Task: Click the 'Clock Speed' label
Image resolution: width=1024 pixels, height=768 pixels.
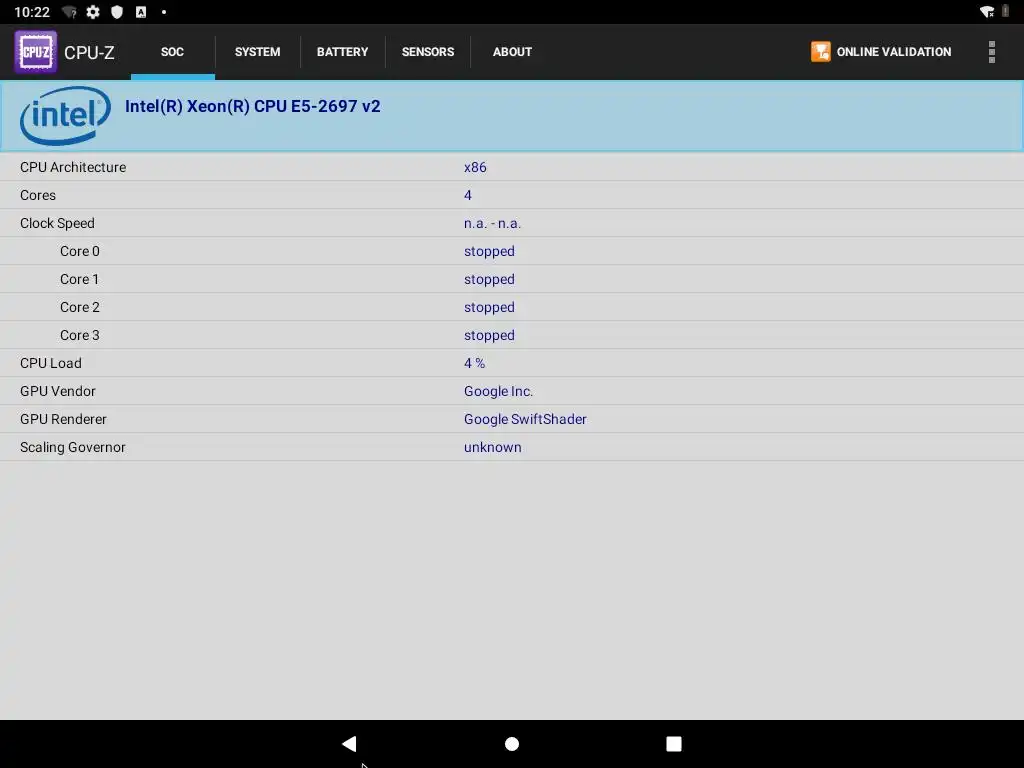Action: pyautogui.click(x=57, y=223)
